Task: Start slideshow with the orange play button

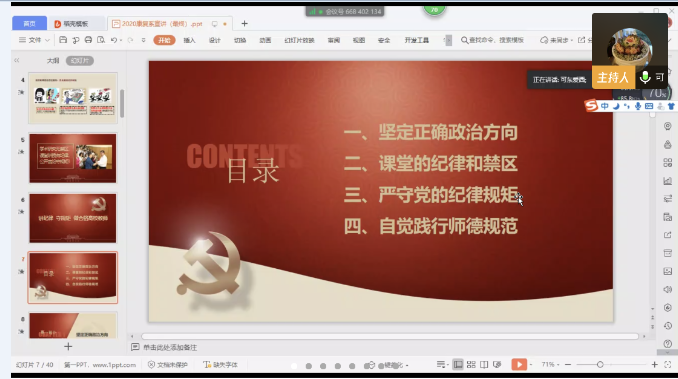Action: tap(519, 364)
